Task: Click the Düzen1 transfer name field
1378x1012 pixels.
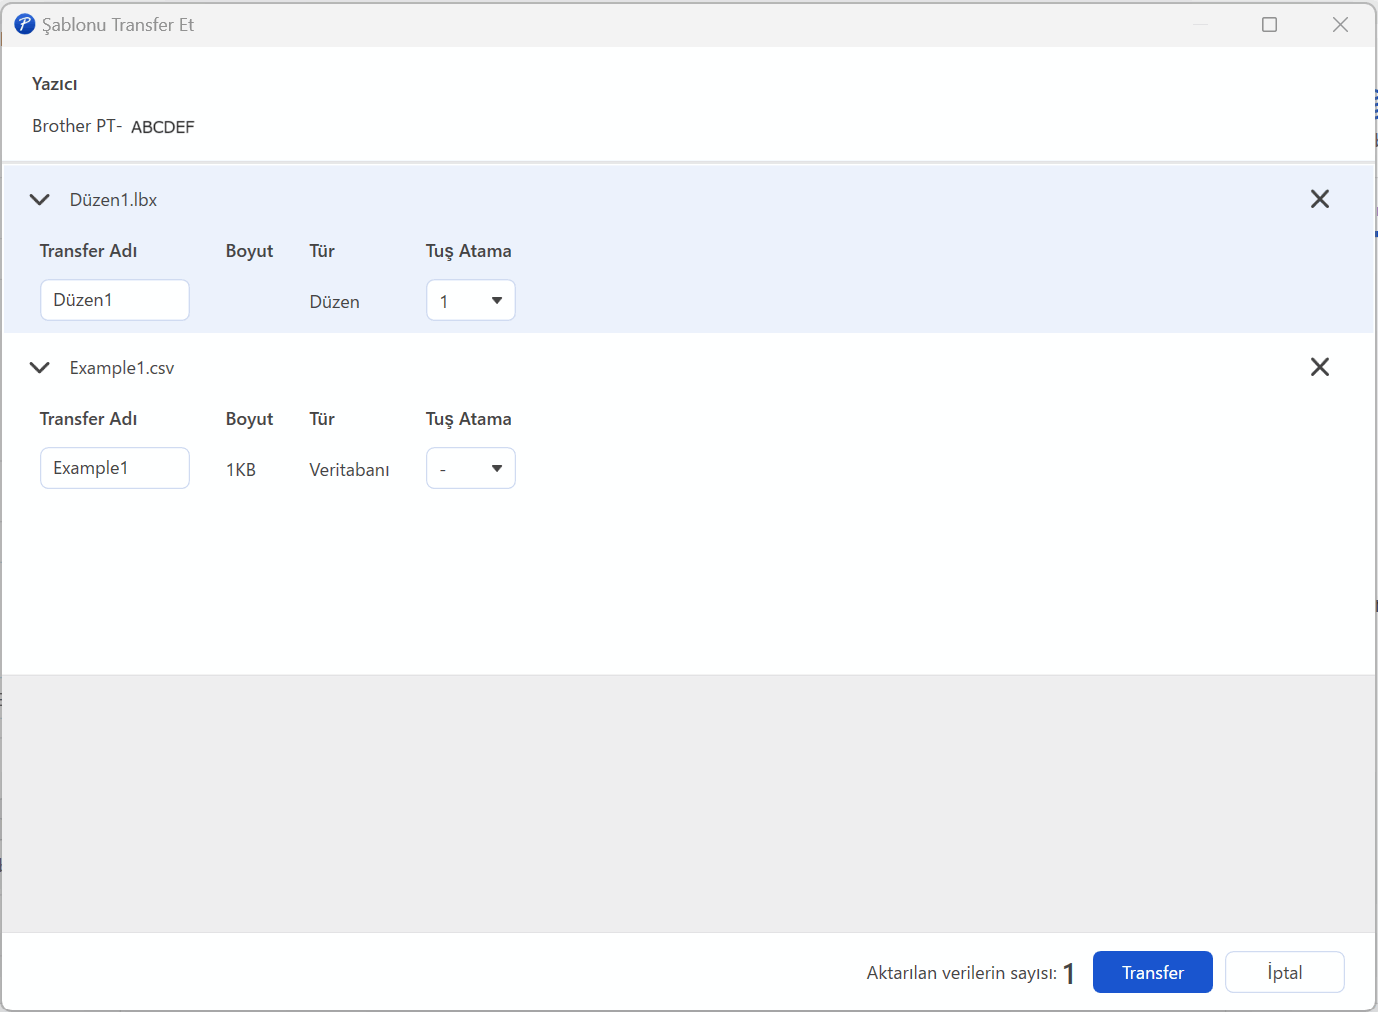Action: 115,301
